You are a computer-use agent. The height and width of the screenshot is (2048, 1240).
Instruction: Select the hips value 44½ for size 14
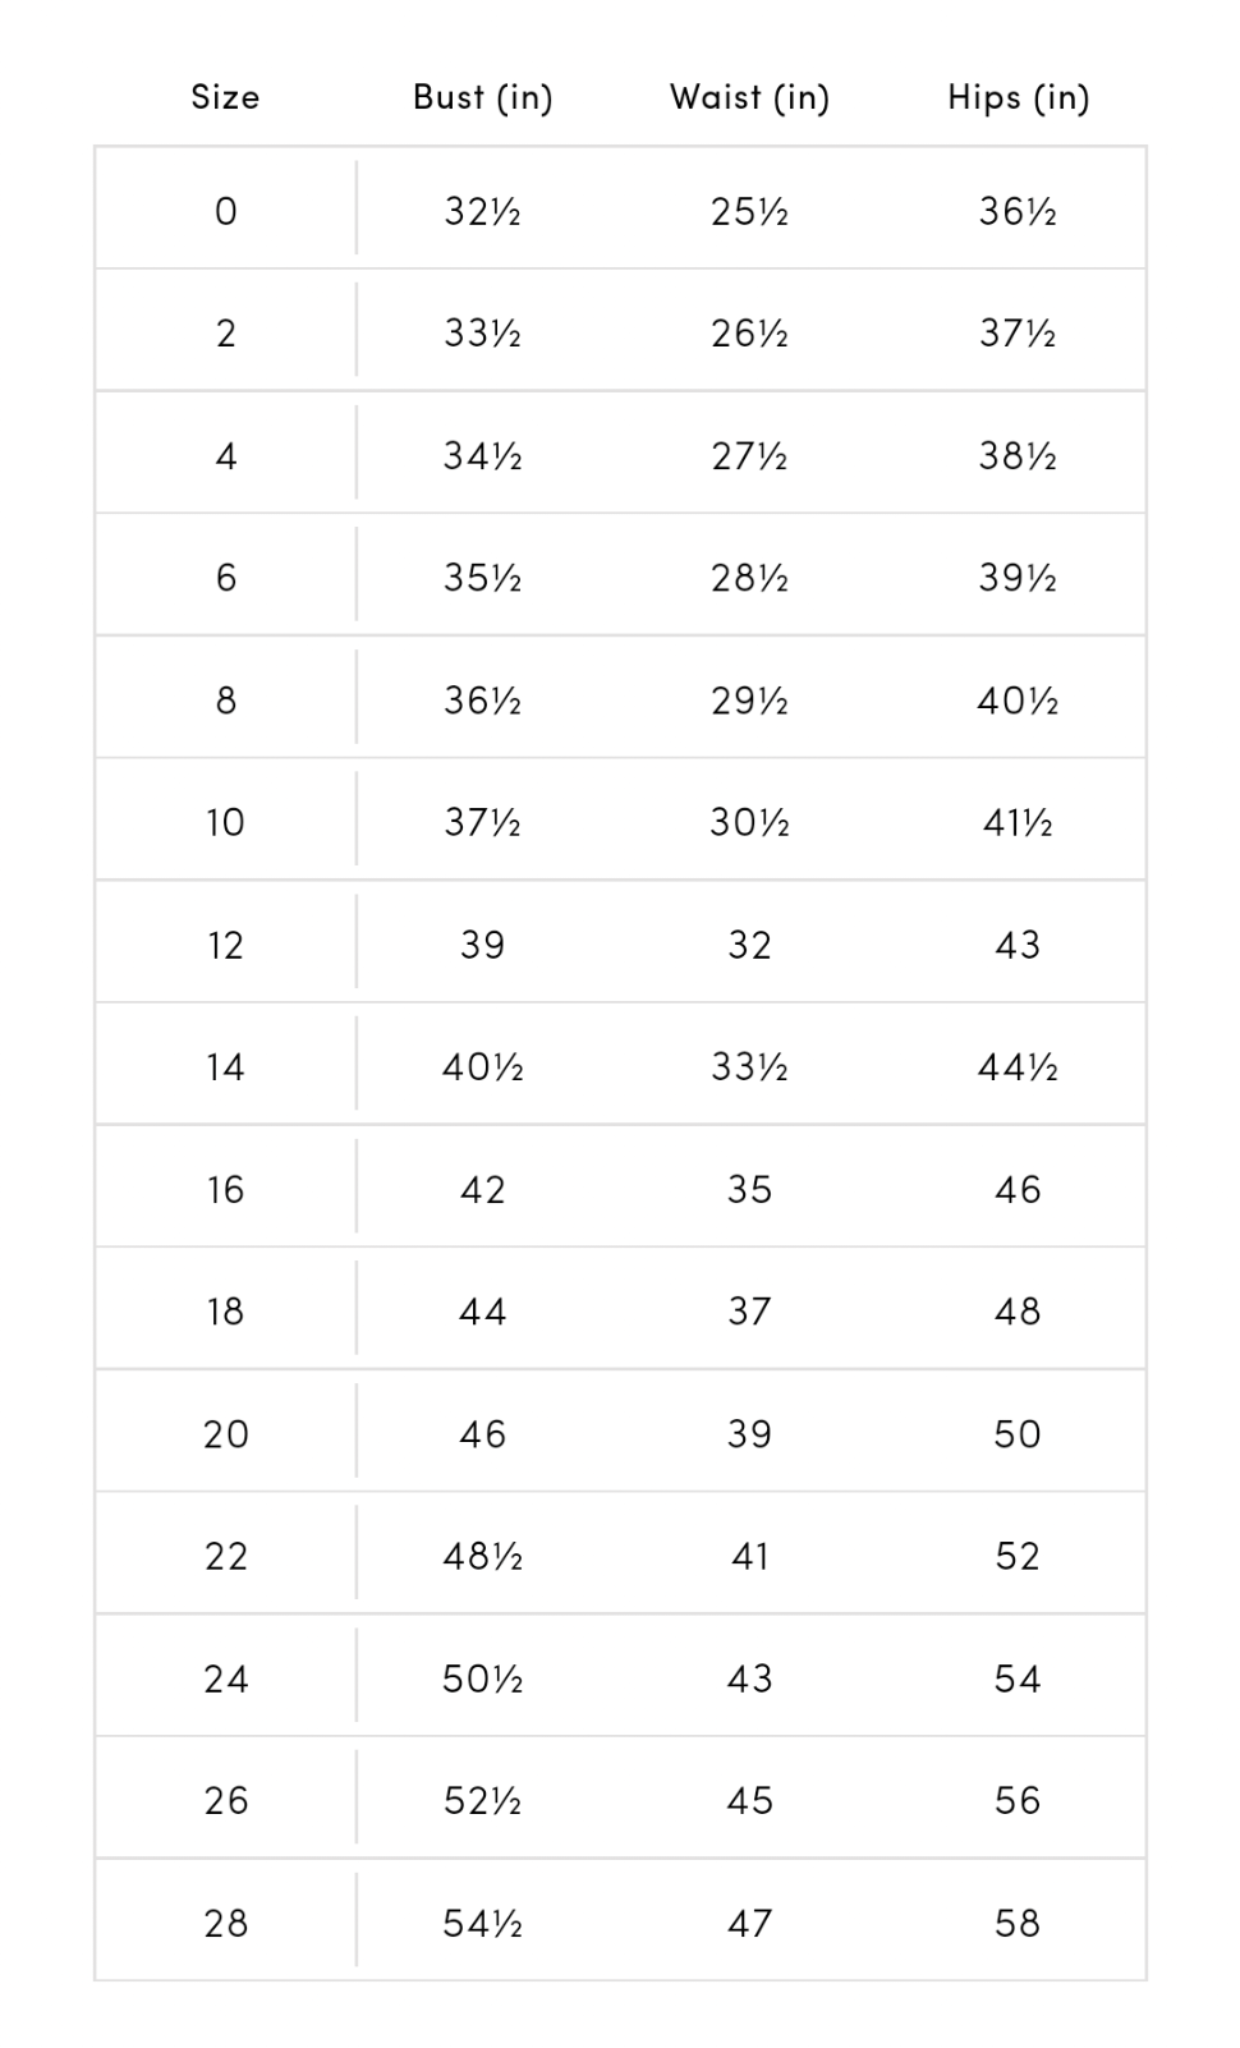(x=1017, y=1067)
